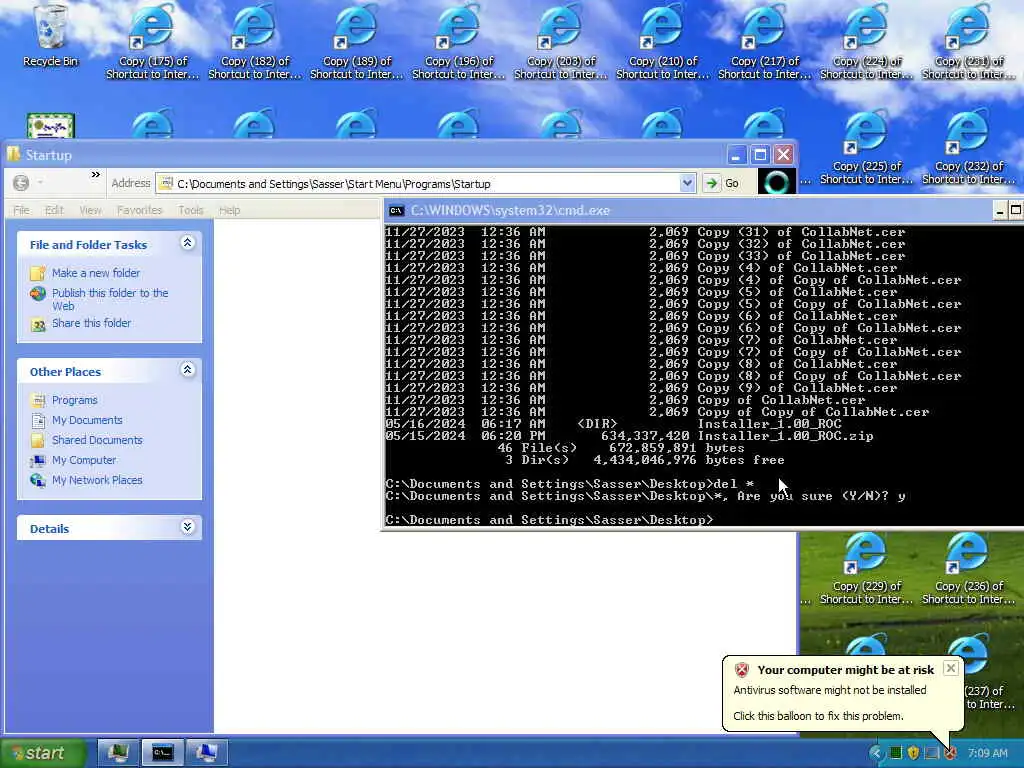Go to My Computer in Other Places
This screenshot has width=1024, height=768.
coord(84,460)
